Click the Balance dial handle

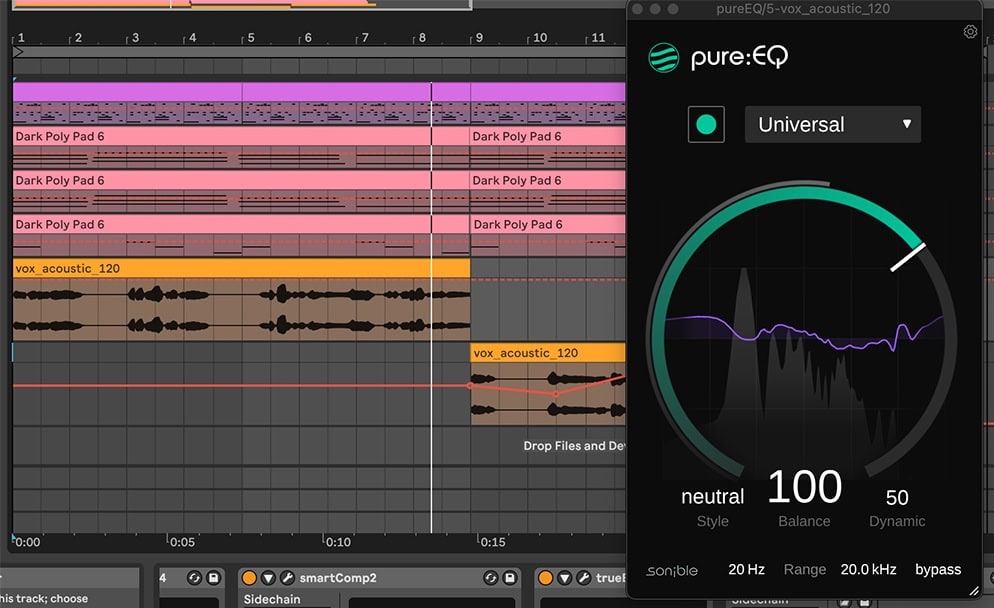coord(908,257)
